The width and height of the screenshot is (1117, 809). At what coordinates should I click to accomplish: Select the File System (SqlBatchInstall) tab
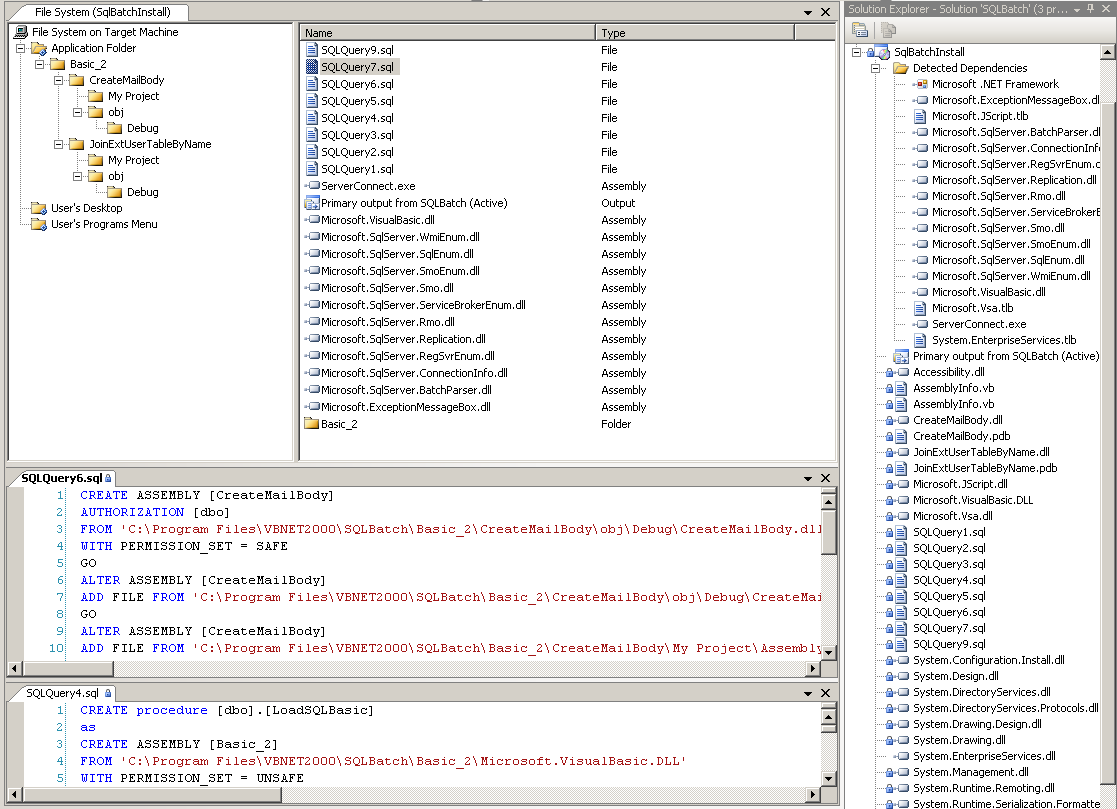coord(103,12)
